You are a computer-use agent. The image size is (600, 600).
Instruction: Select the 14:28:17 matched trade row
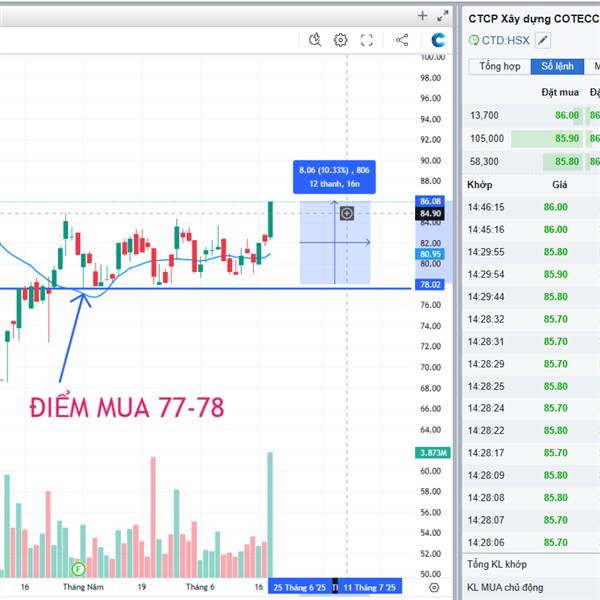[x=531, y=453]
